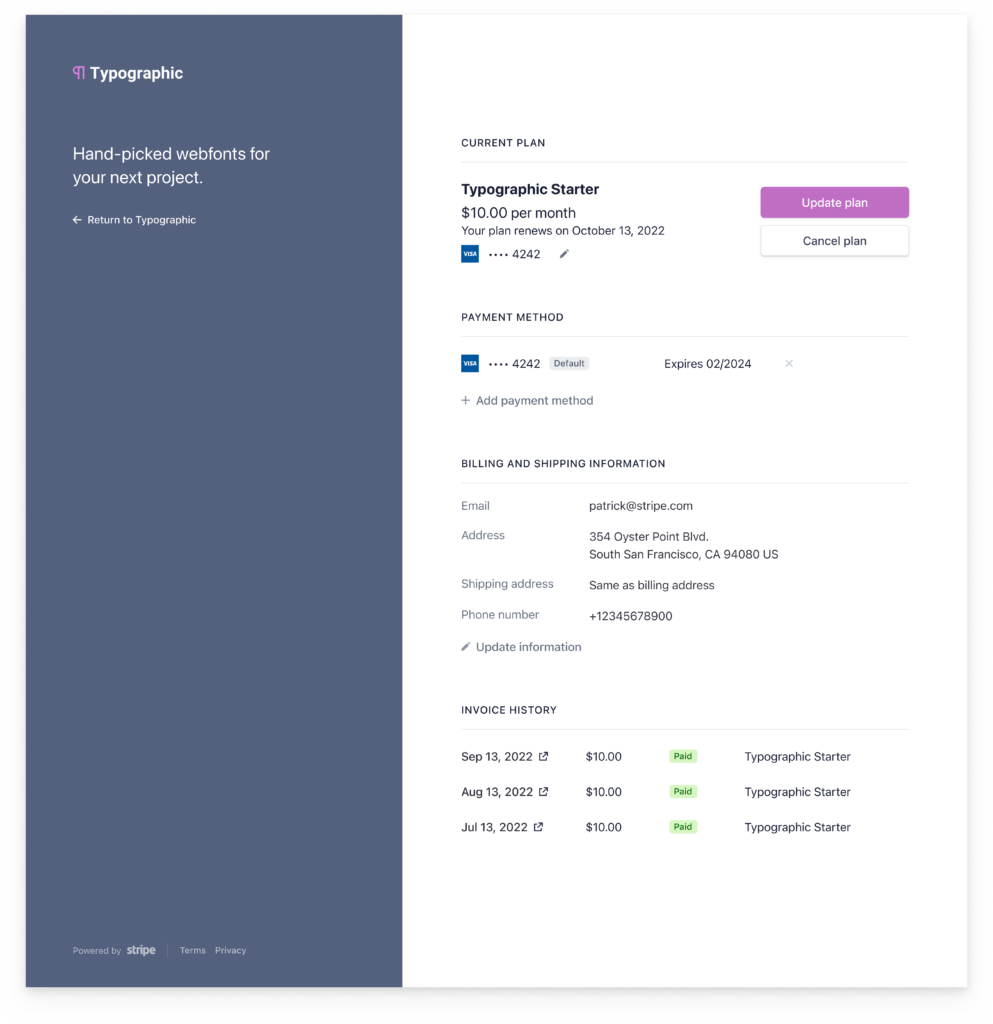Click the Update information link
993x1024 pixels.
tap(521, 647)
